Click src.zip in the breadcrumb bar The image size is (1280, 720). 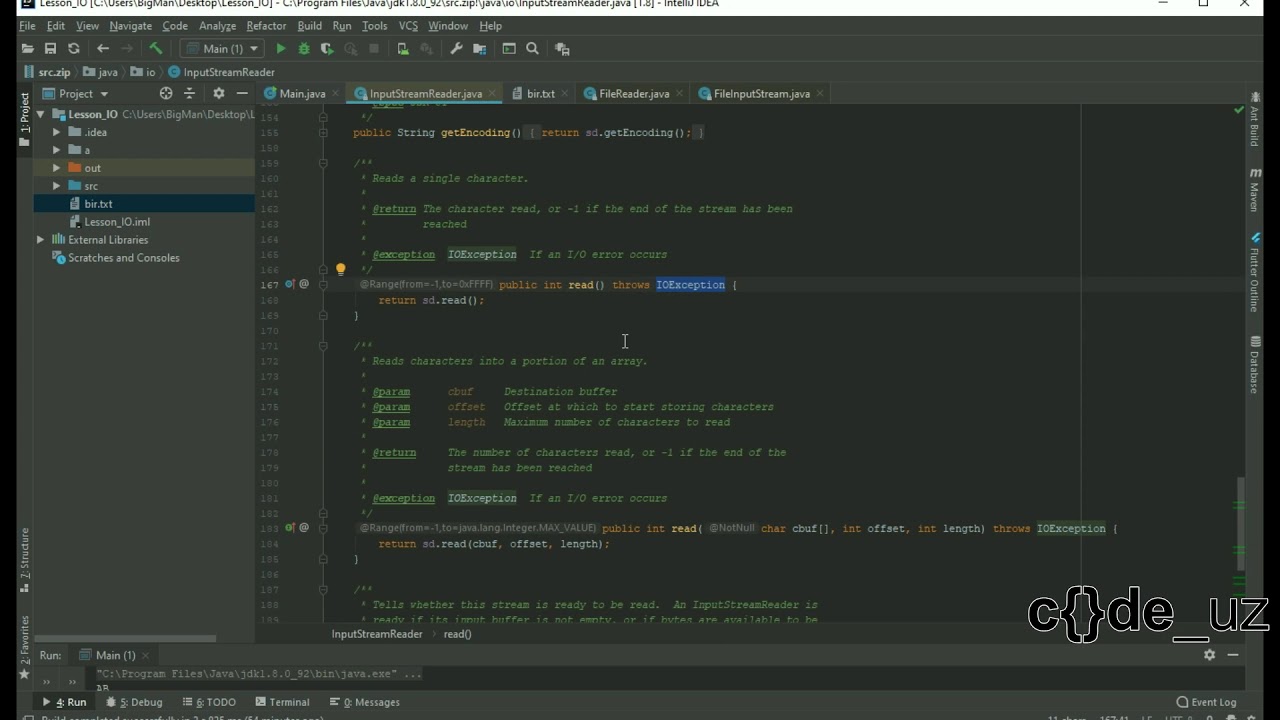click(54, 72)
